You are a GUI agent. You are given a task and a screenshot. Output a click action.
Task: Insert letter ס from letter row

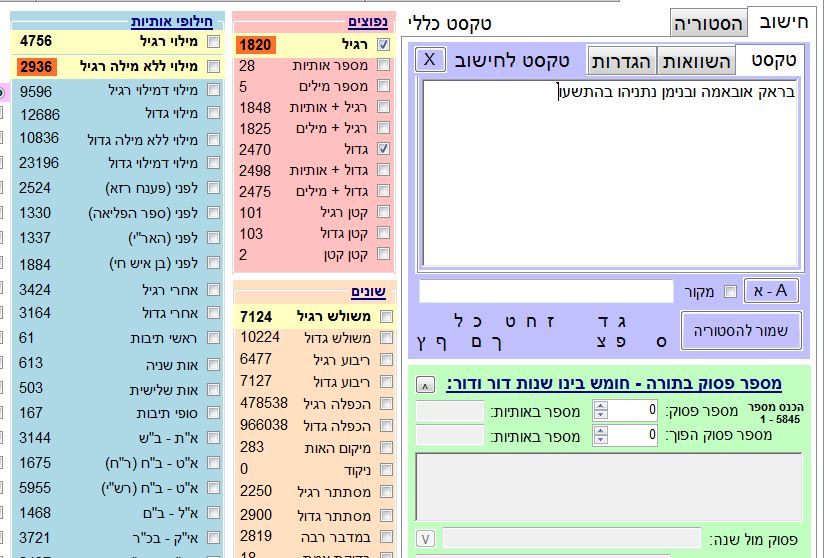(660, 342)
